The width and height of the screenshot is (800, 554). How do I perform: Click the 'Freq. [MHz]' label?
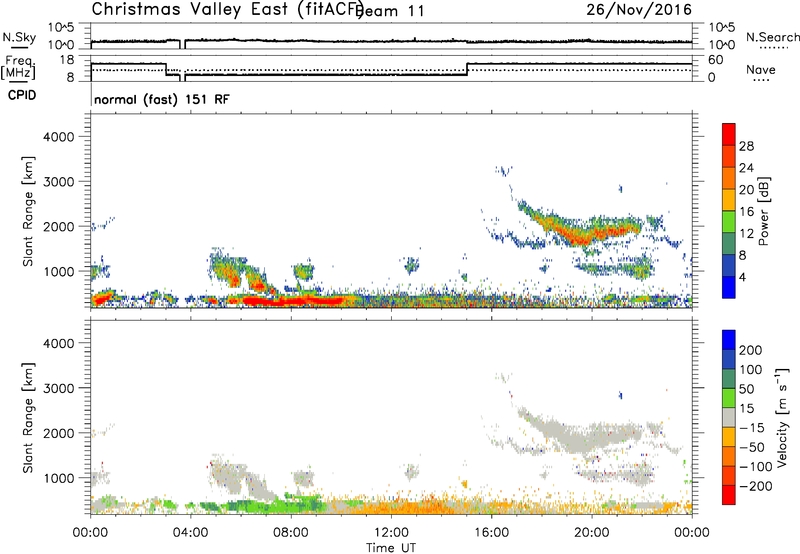(18, 68)
